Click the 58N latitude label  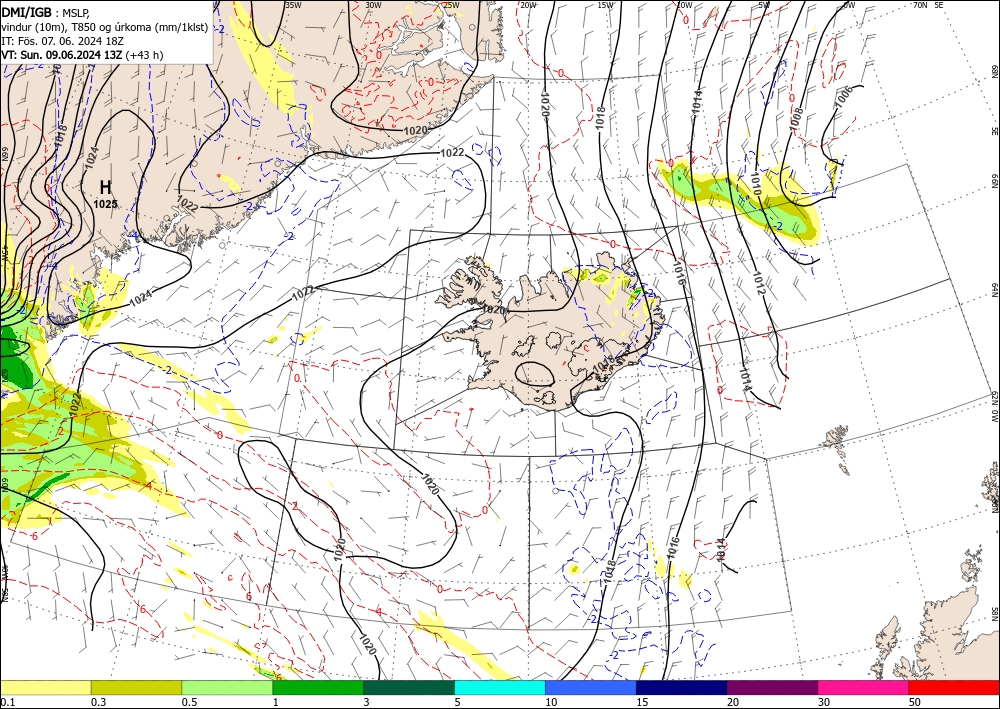pyautogui.click(x=994, y=615)
